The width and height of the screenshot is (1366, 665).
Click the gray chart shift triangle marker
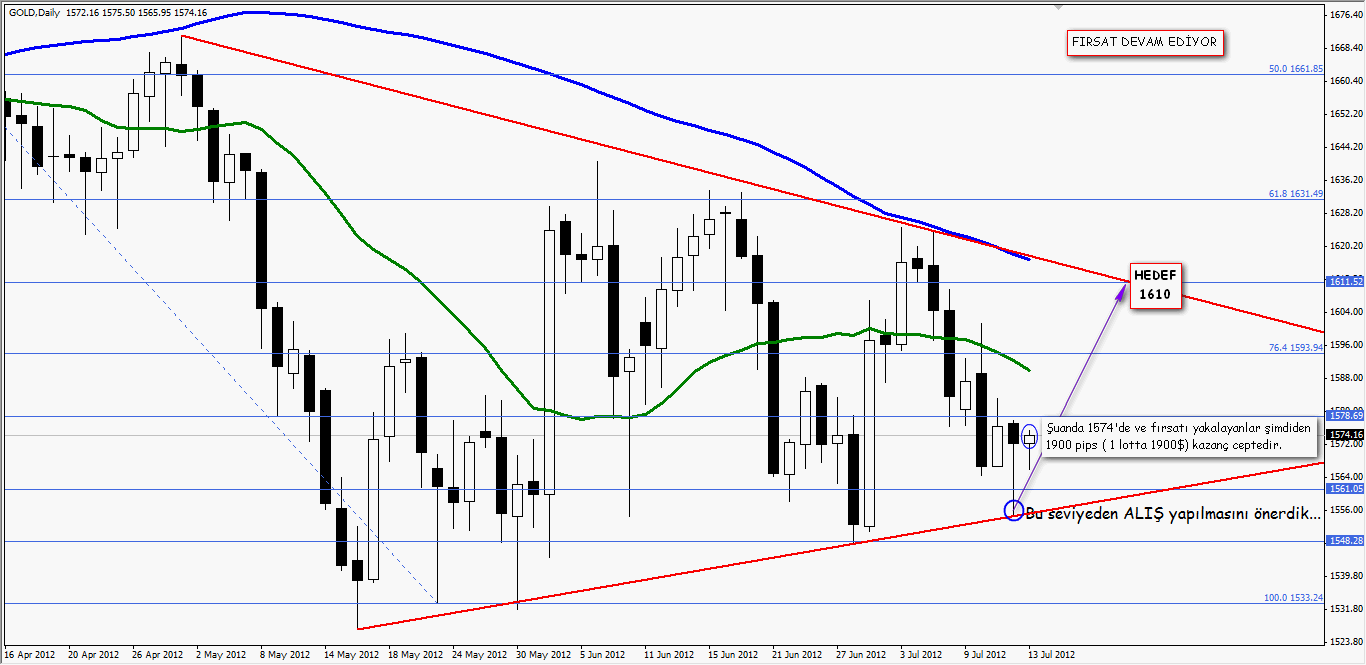(1056, 7)
